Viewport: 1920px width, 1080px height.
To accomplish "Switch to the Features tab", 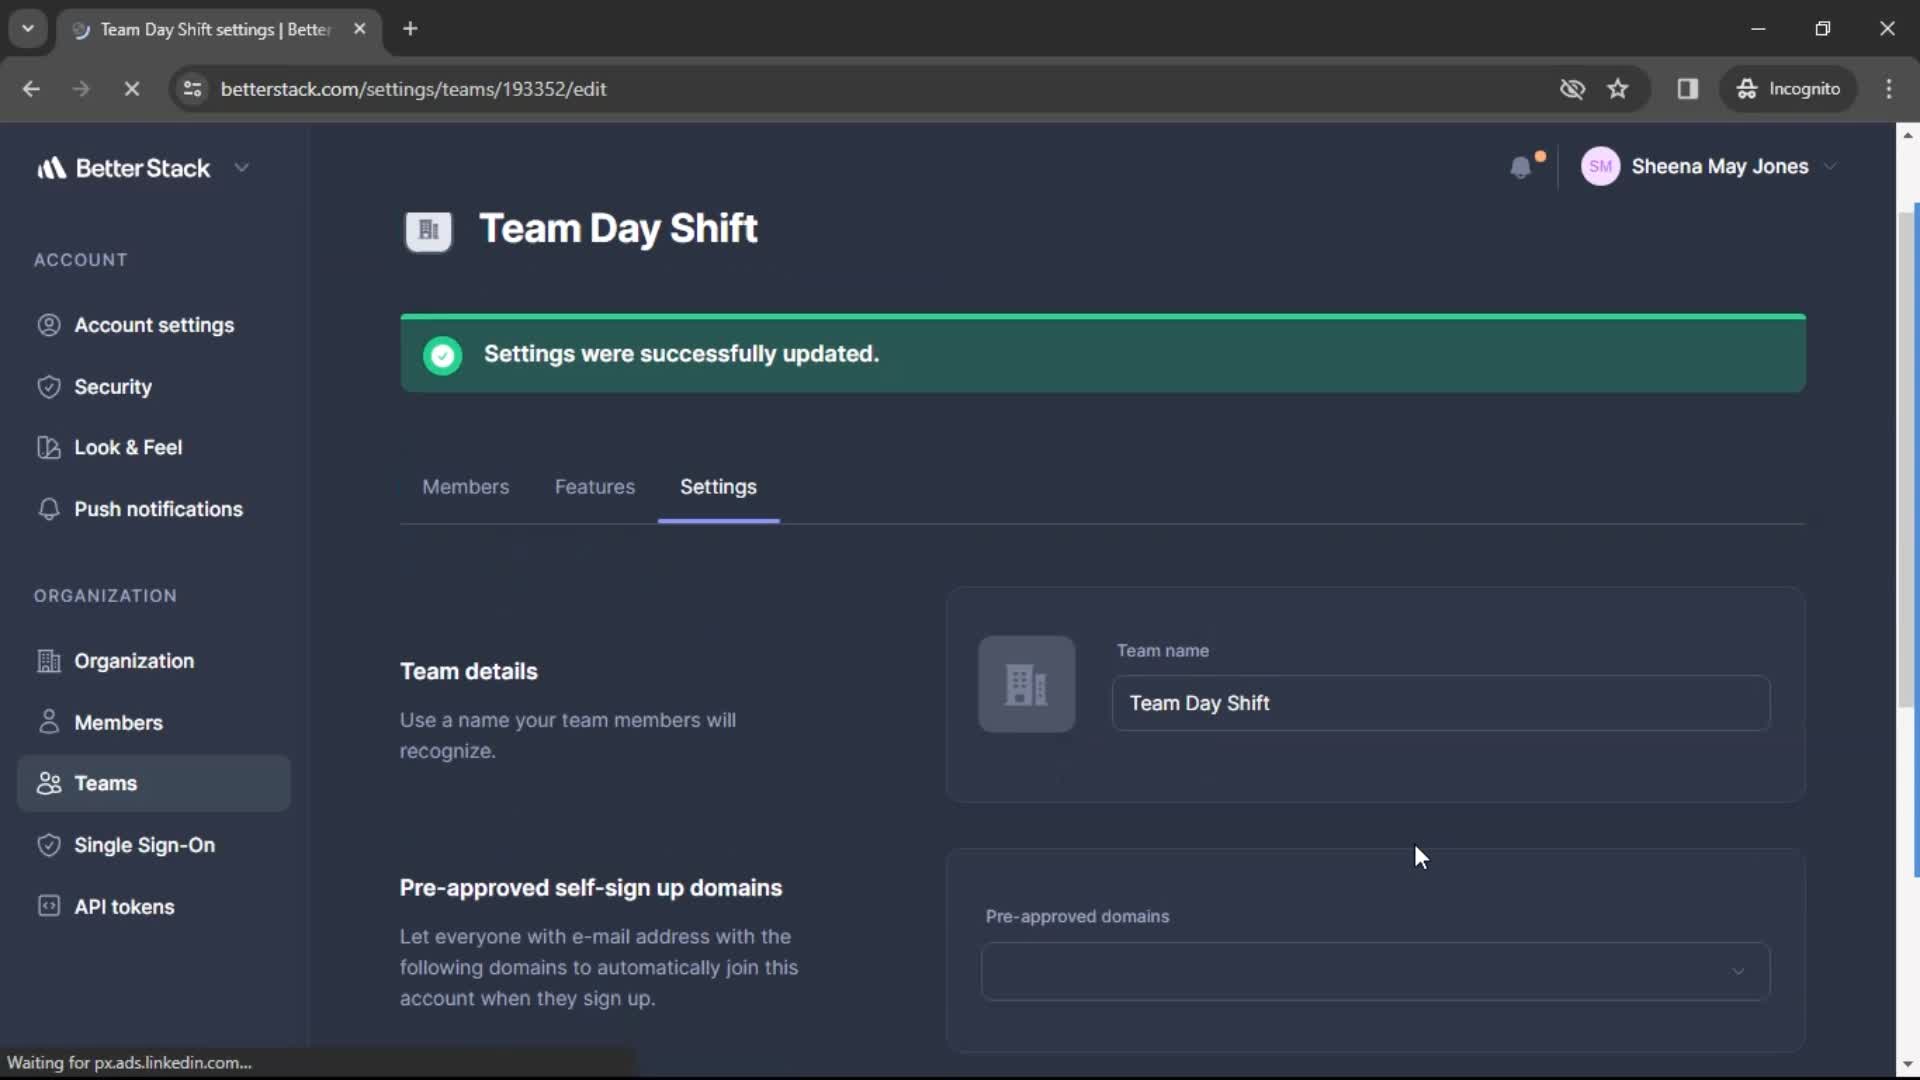I will pos(595,487).
